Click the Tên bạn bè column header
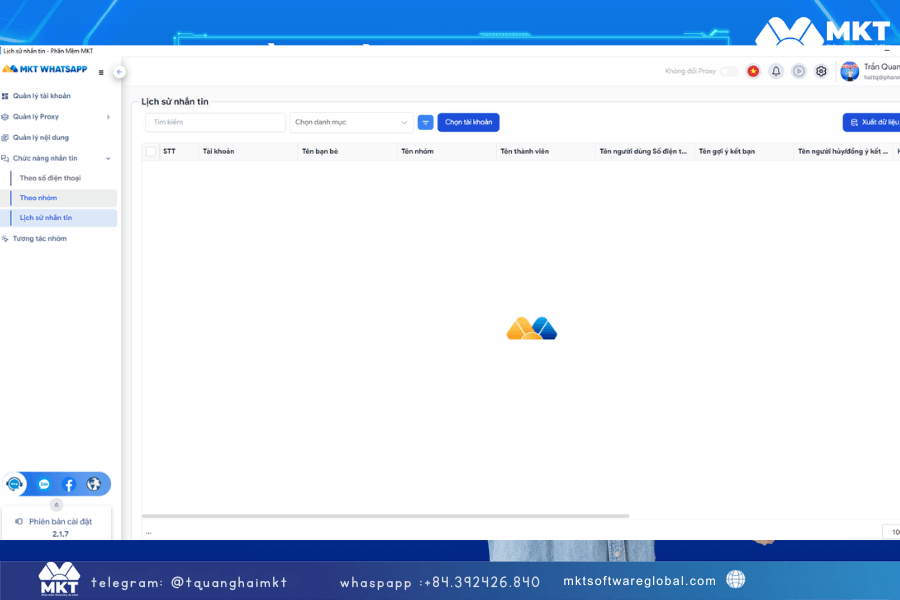The width and height of the screenshot is (900, 600). click(320, 152)
